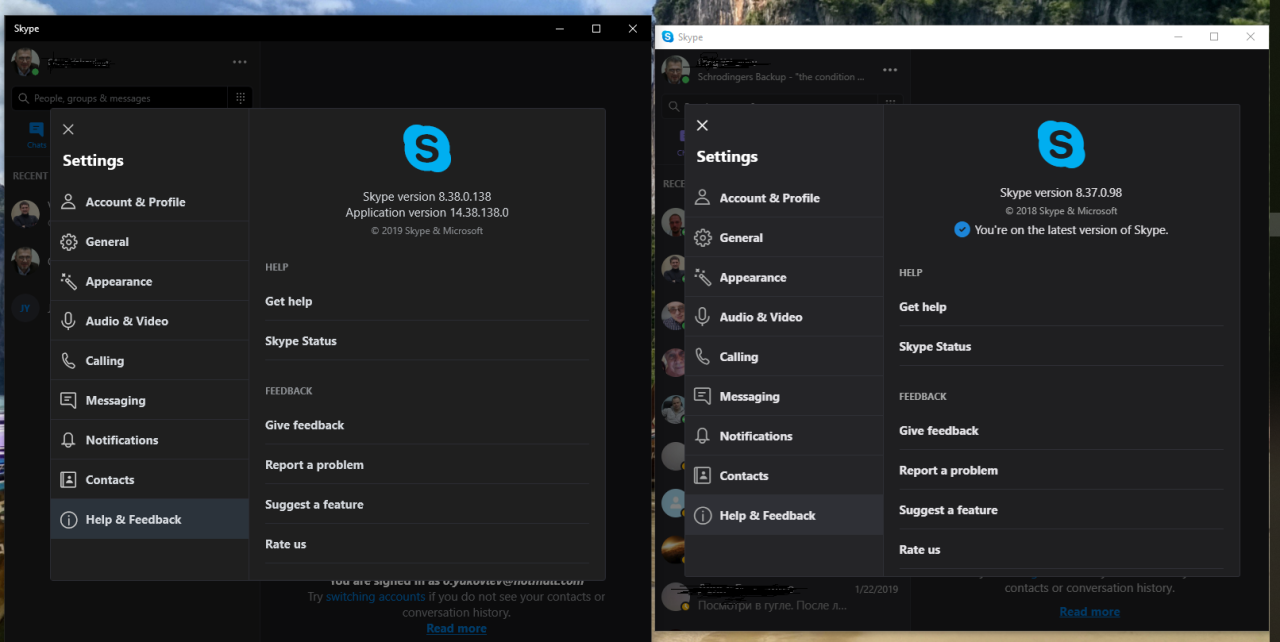The height and width of the screenshot is (642, 1280).
Task: Follow the switching accounts link
Action: [376, 597]
